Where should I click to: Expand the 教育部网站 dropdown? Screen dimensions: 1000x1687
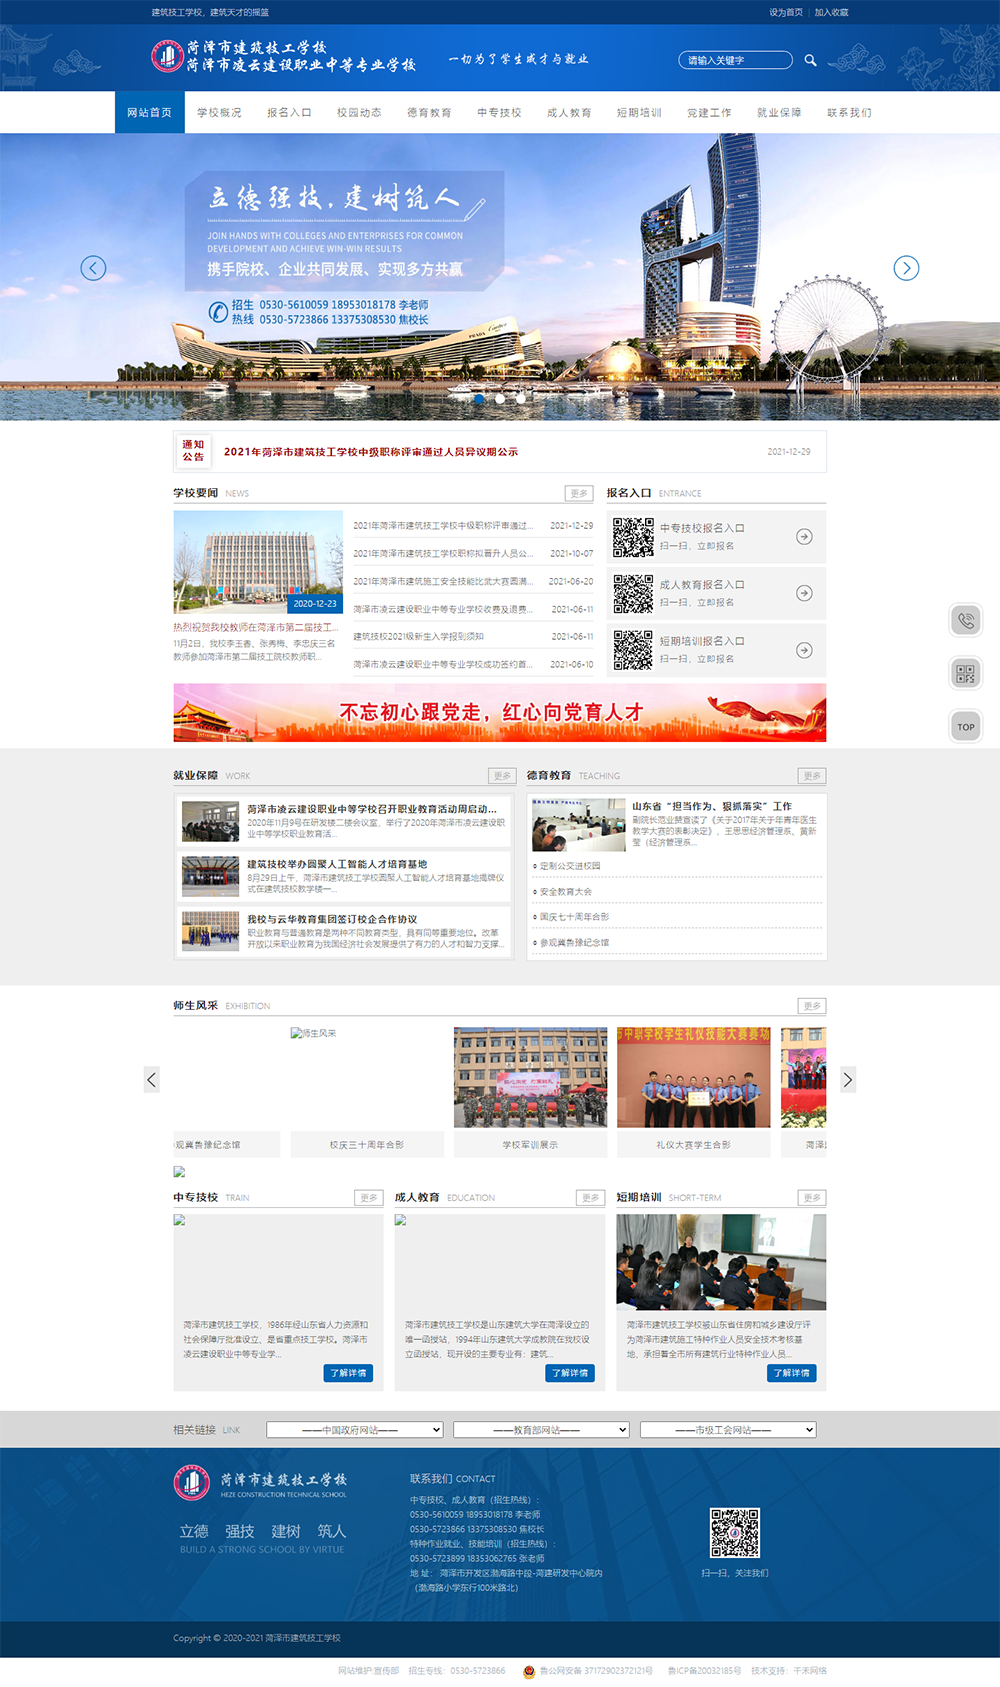[541, 1430]
